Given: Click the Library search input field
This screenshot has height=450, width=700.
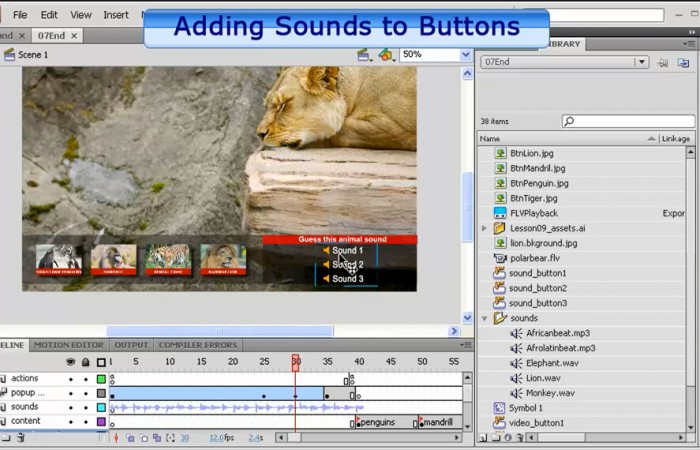Looking at the screenshot, I should (x=628, y=121).
